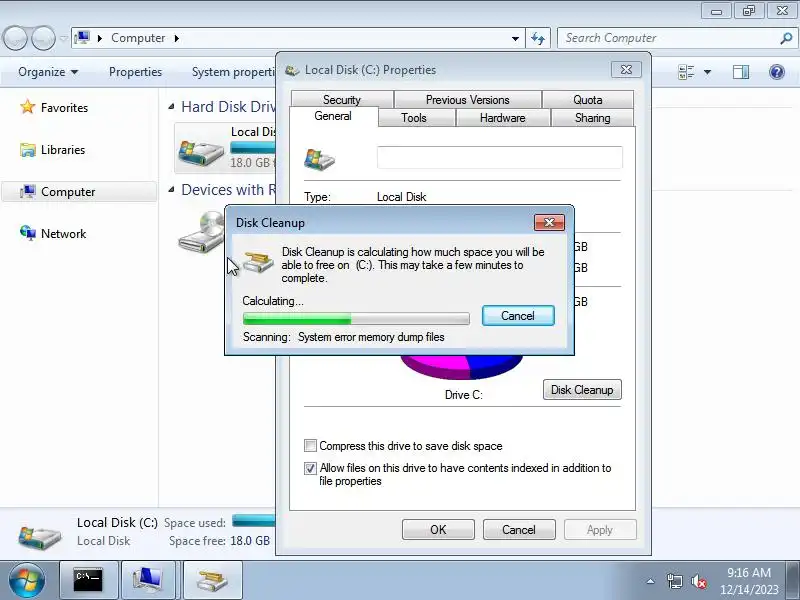Show hidden tray icons arrow
Viewport: 800px width, 600px height.
click(x=651, y=581)
